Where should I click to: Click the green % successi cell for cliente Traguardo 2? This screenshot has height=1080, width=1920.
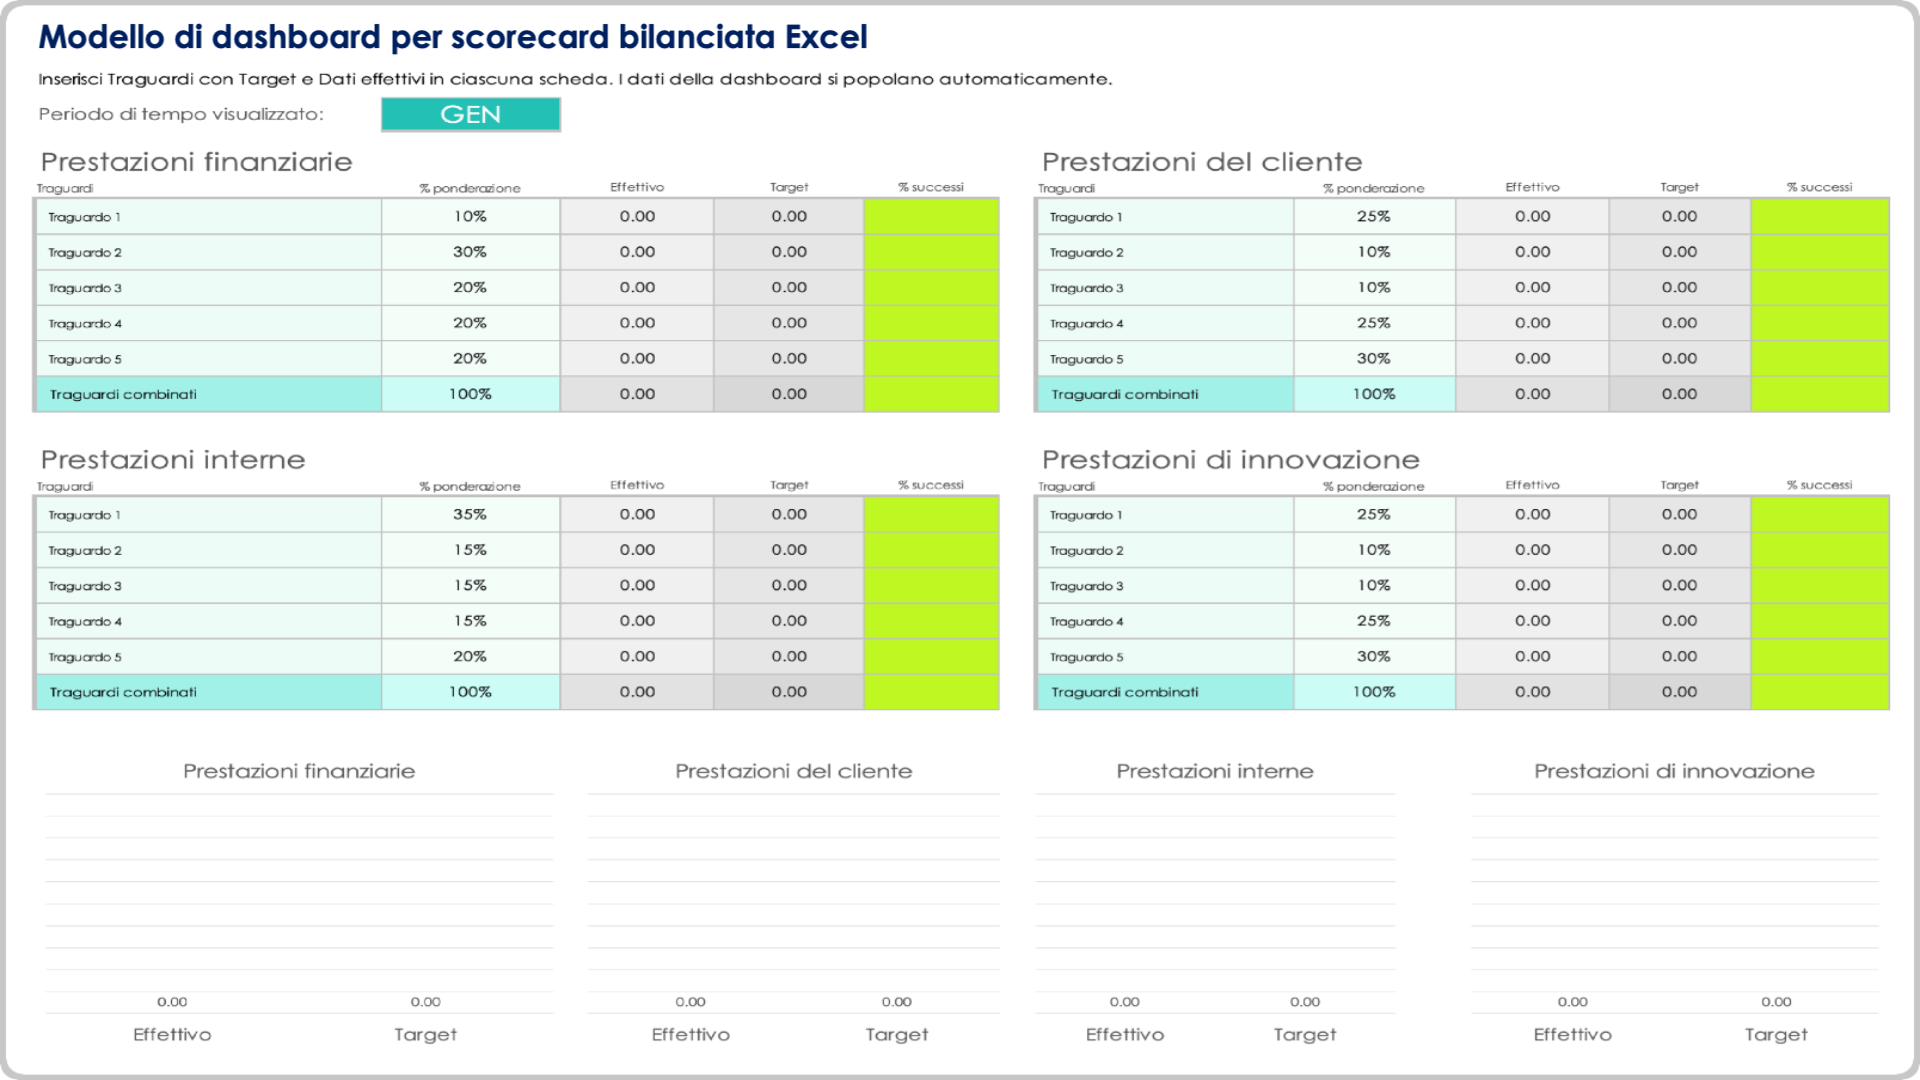point(1820,252)
